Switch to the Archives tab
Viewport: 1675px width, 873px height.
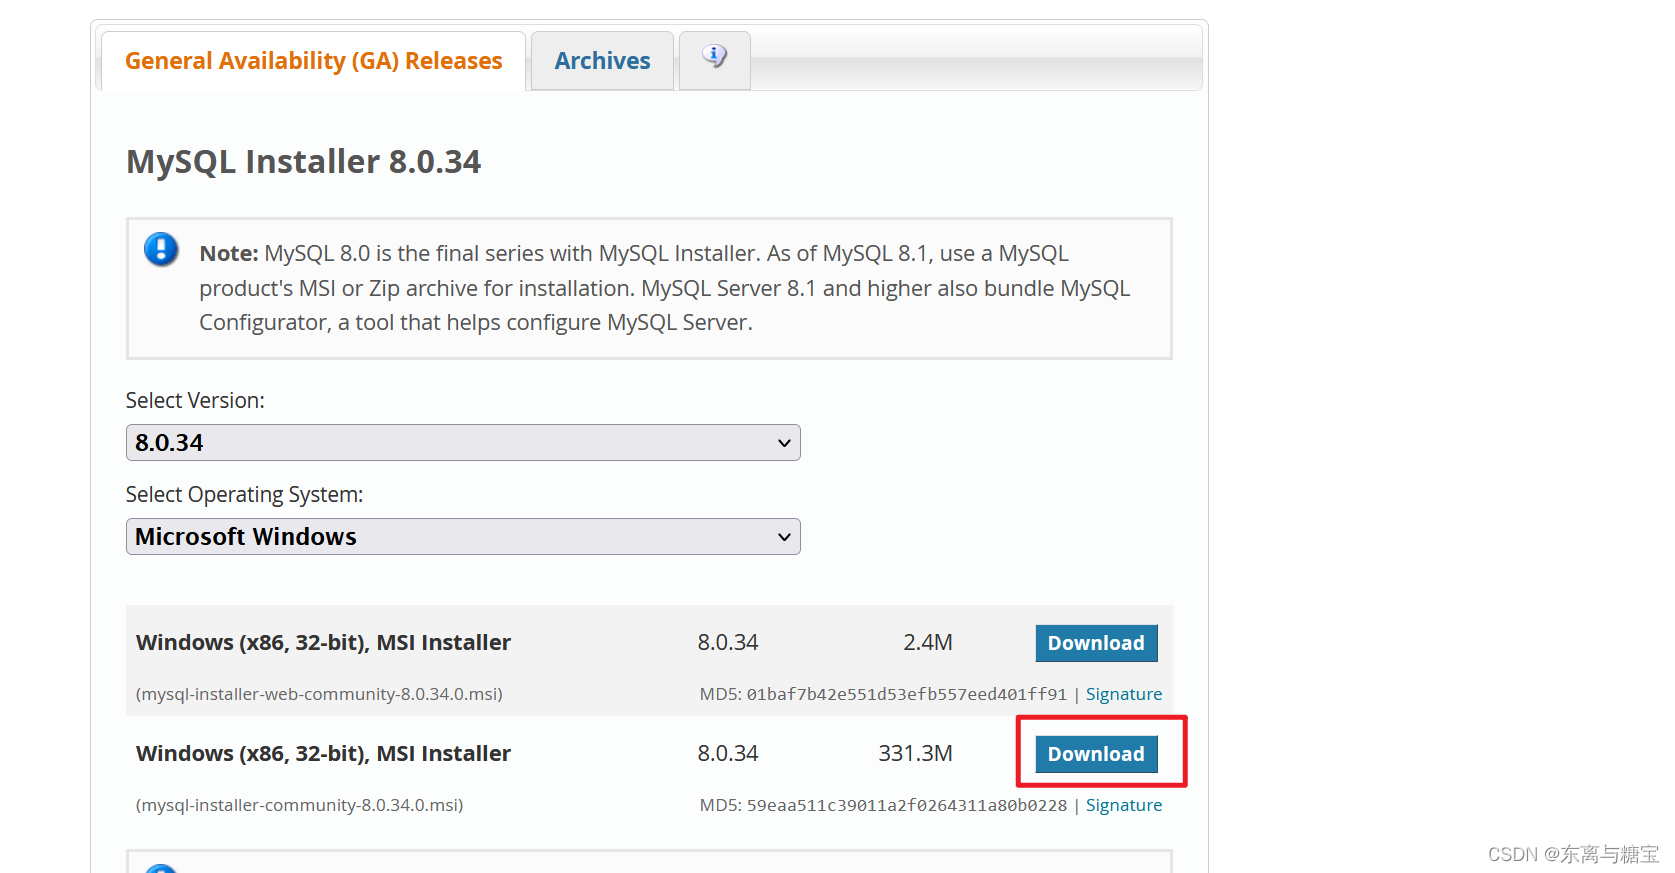tap(602, 61)
